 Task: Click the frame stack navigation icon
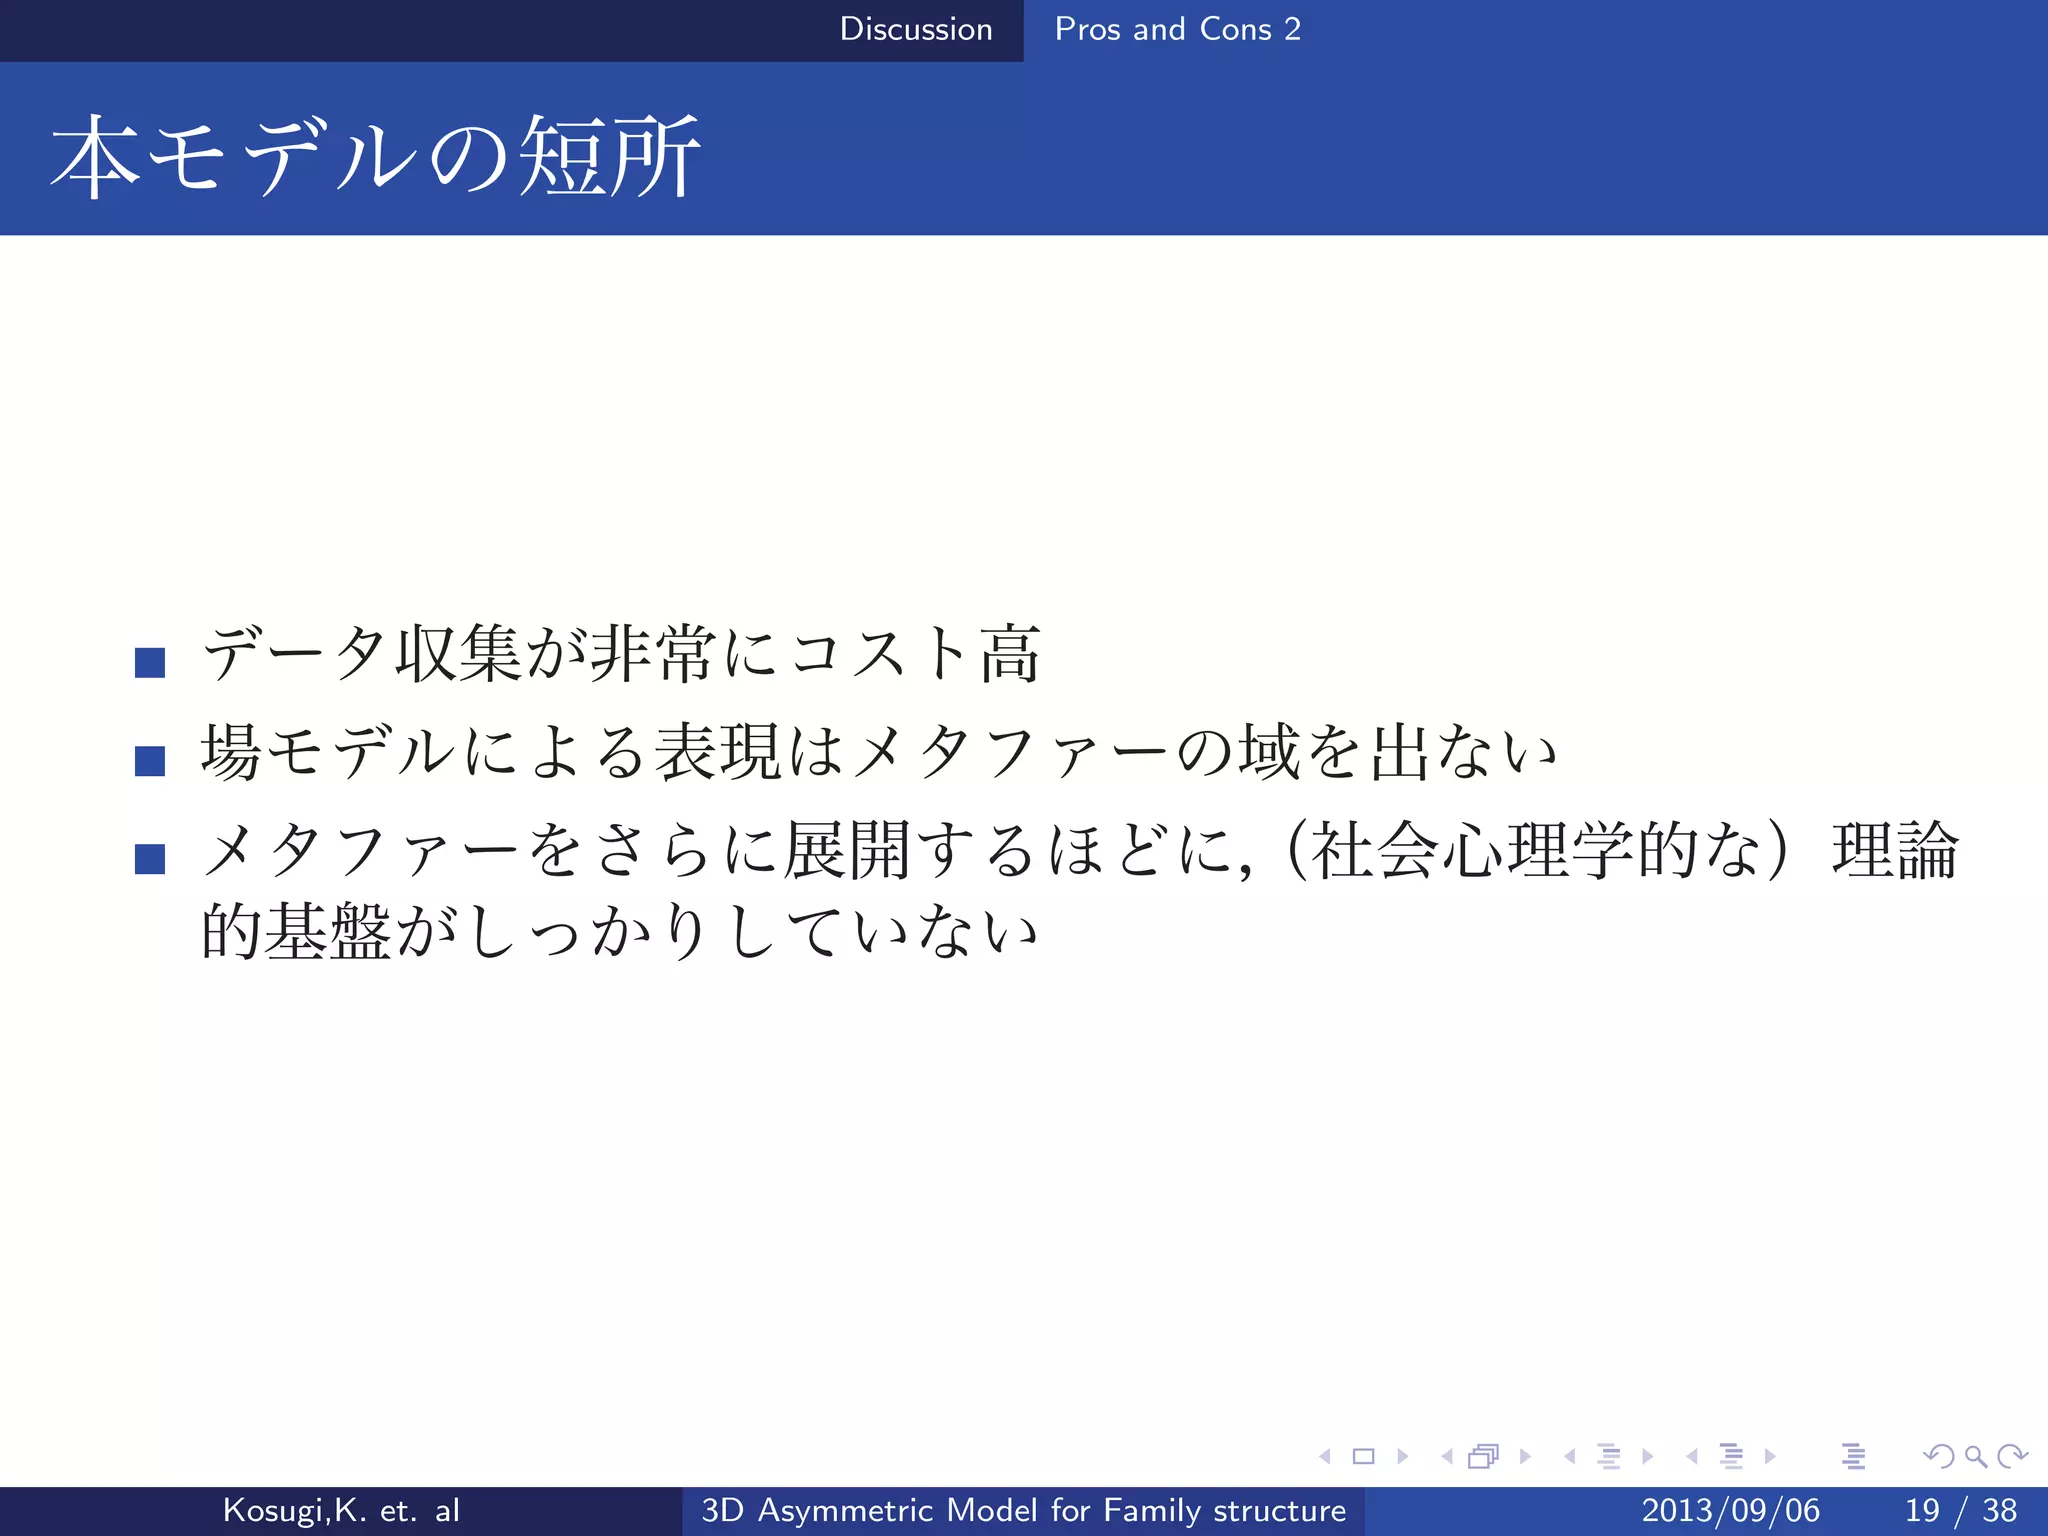pos(1484,1457)
